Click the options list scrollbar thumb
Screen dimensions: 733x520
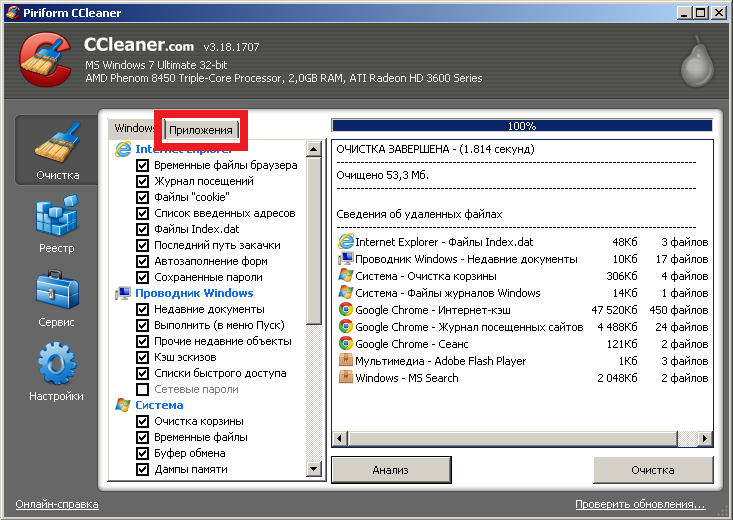click(314, 241)
